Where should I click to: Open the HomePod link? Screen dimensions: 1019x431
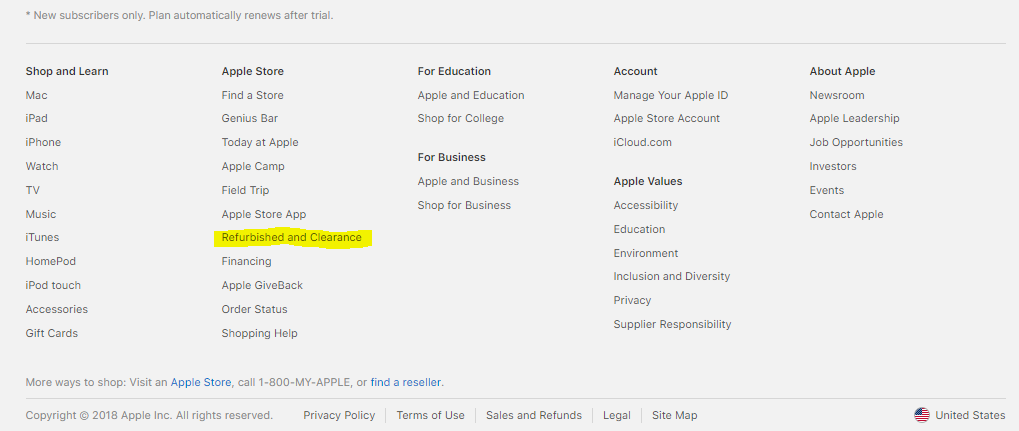pos(51,261)
